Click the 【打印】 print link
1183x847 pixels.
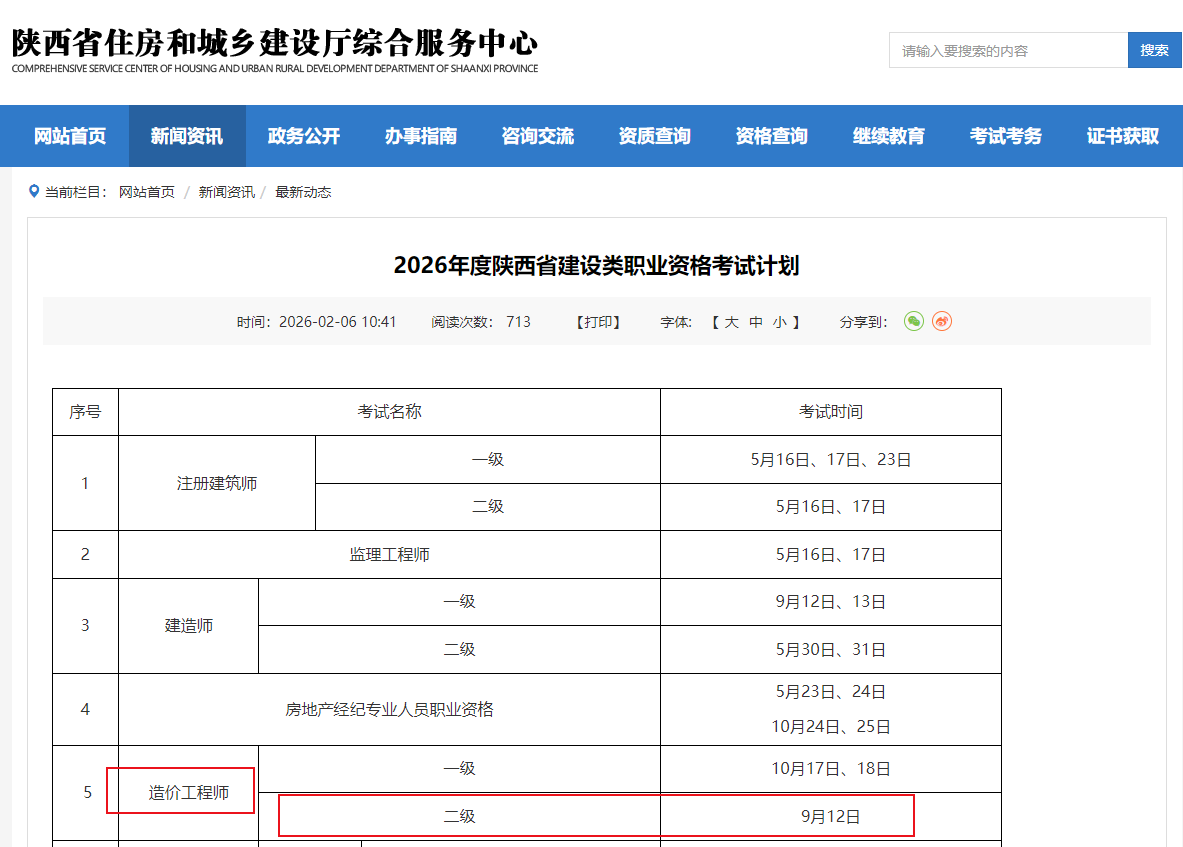click(x=597, y=321)
